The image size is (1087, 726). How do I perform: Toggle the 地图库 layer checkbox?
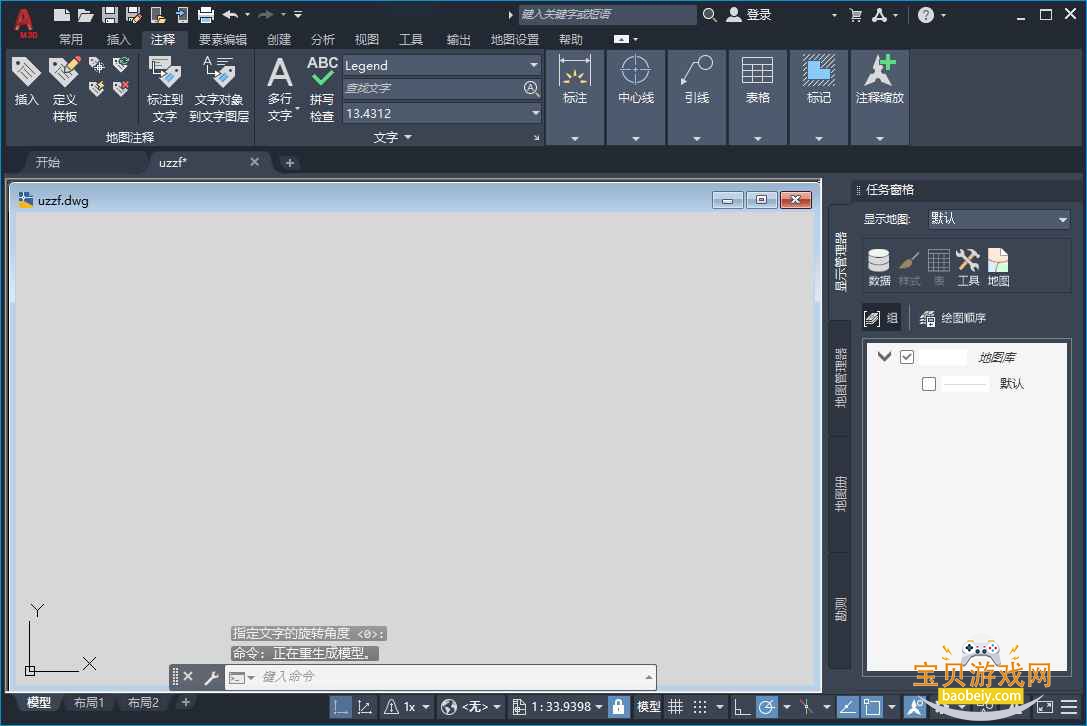coord(907,357)
